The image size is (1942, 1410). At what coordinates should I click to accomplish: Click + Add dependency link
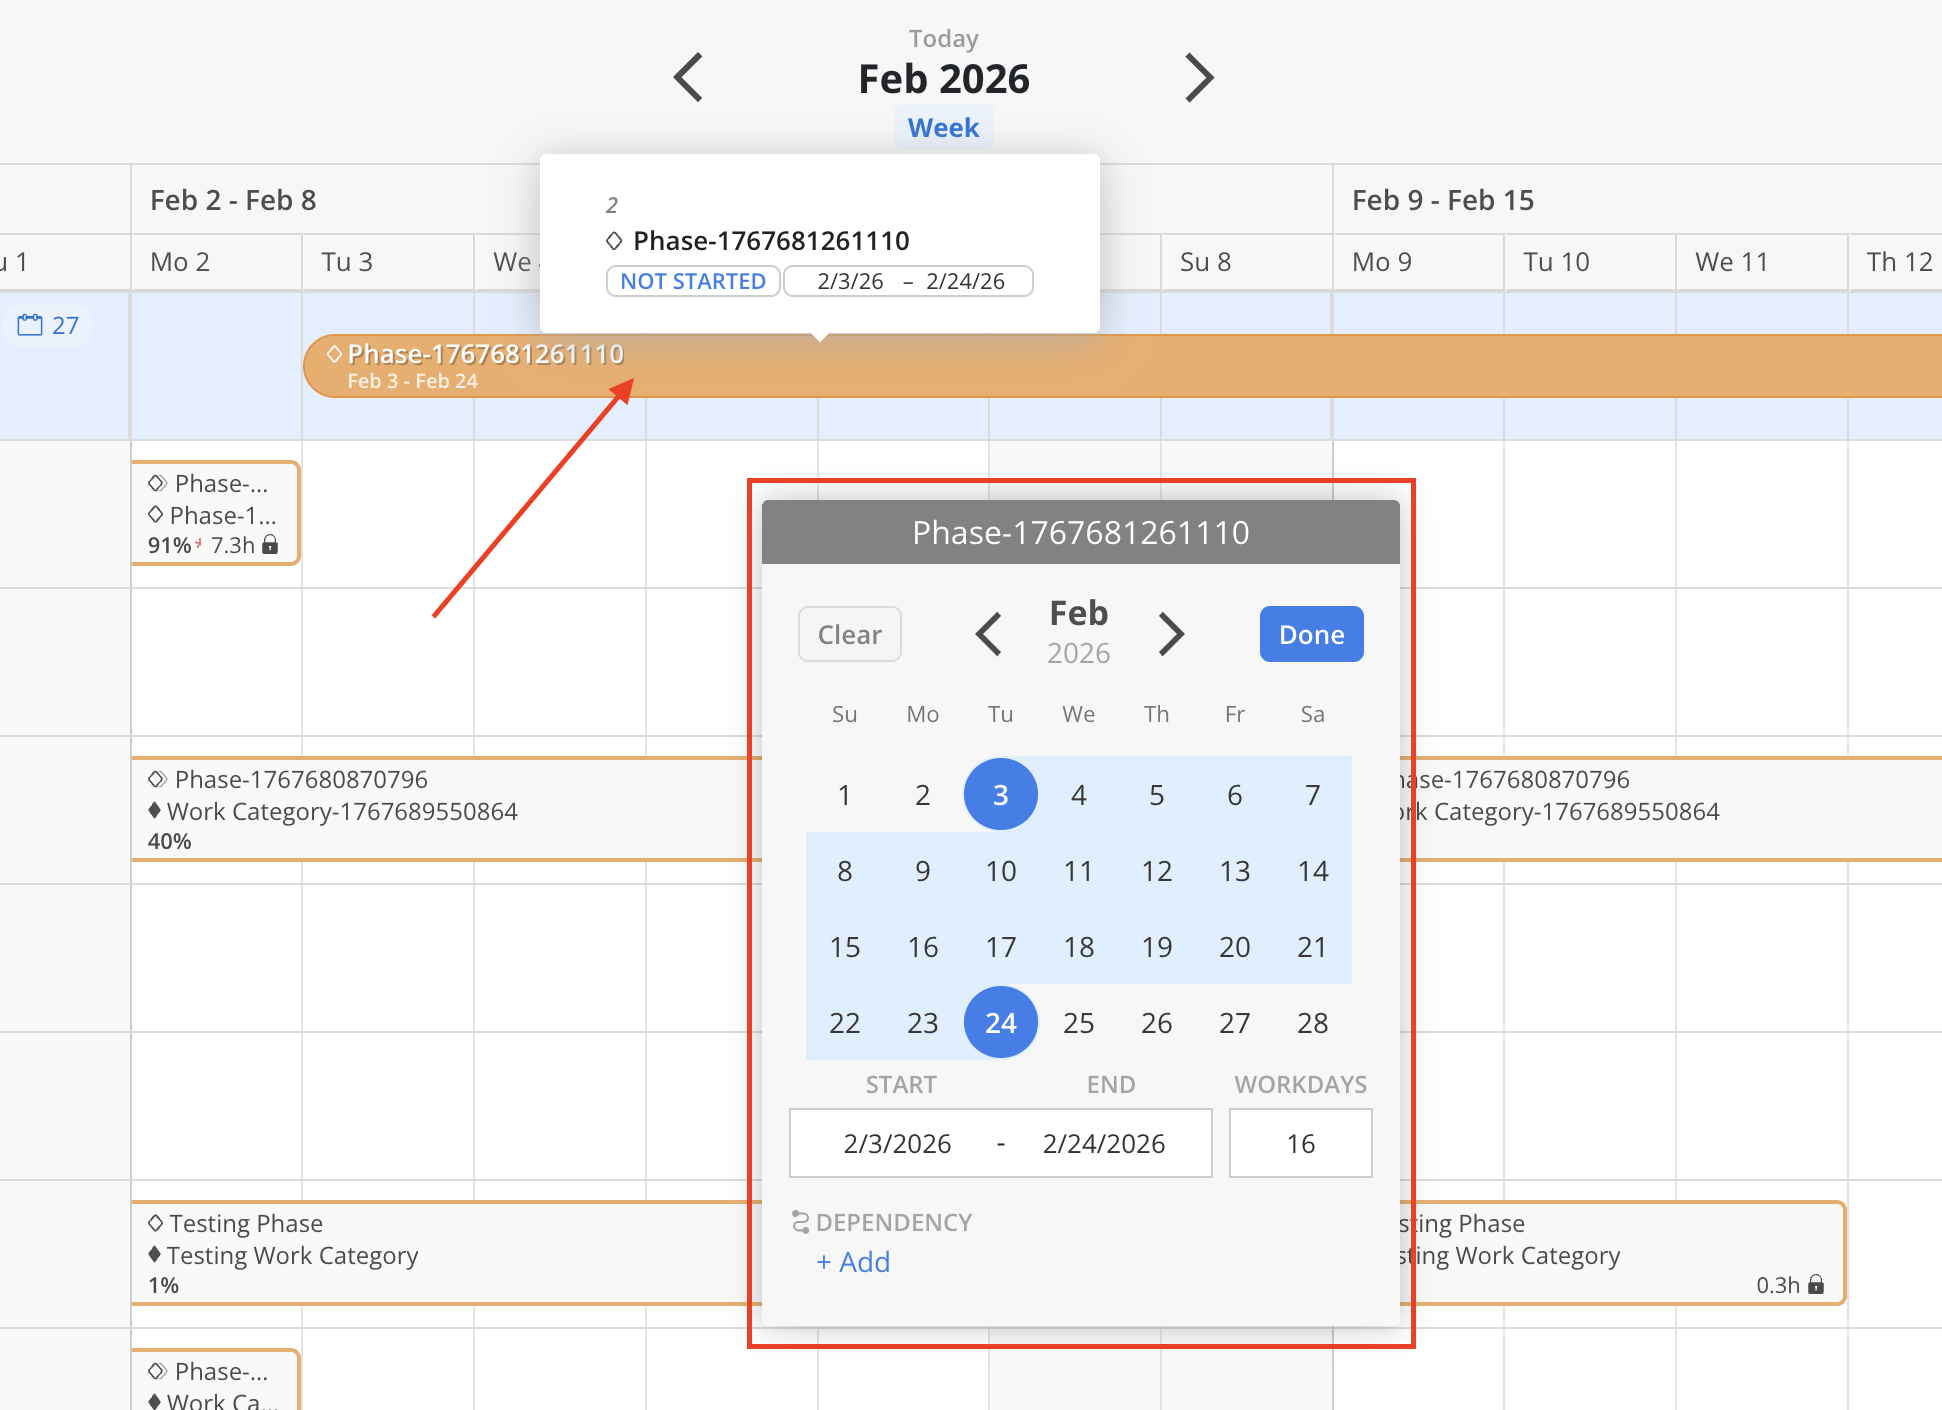pyautogui.click(x=853, y=1262)
